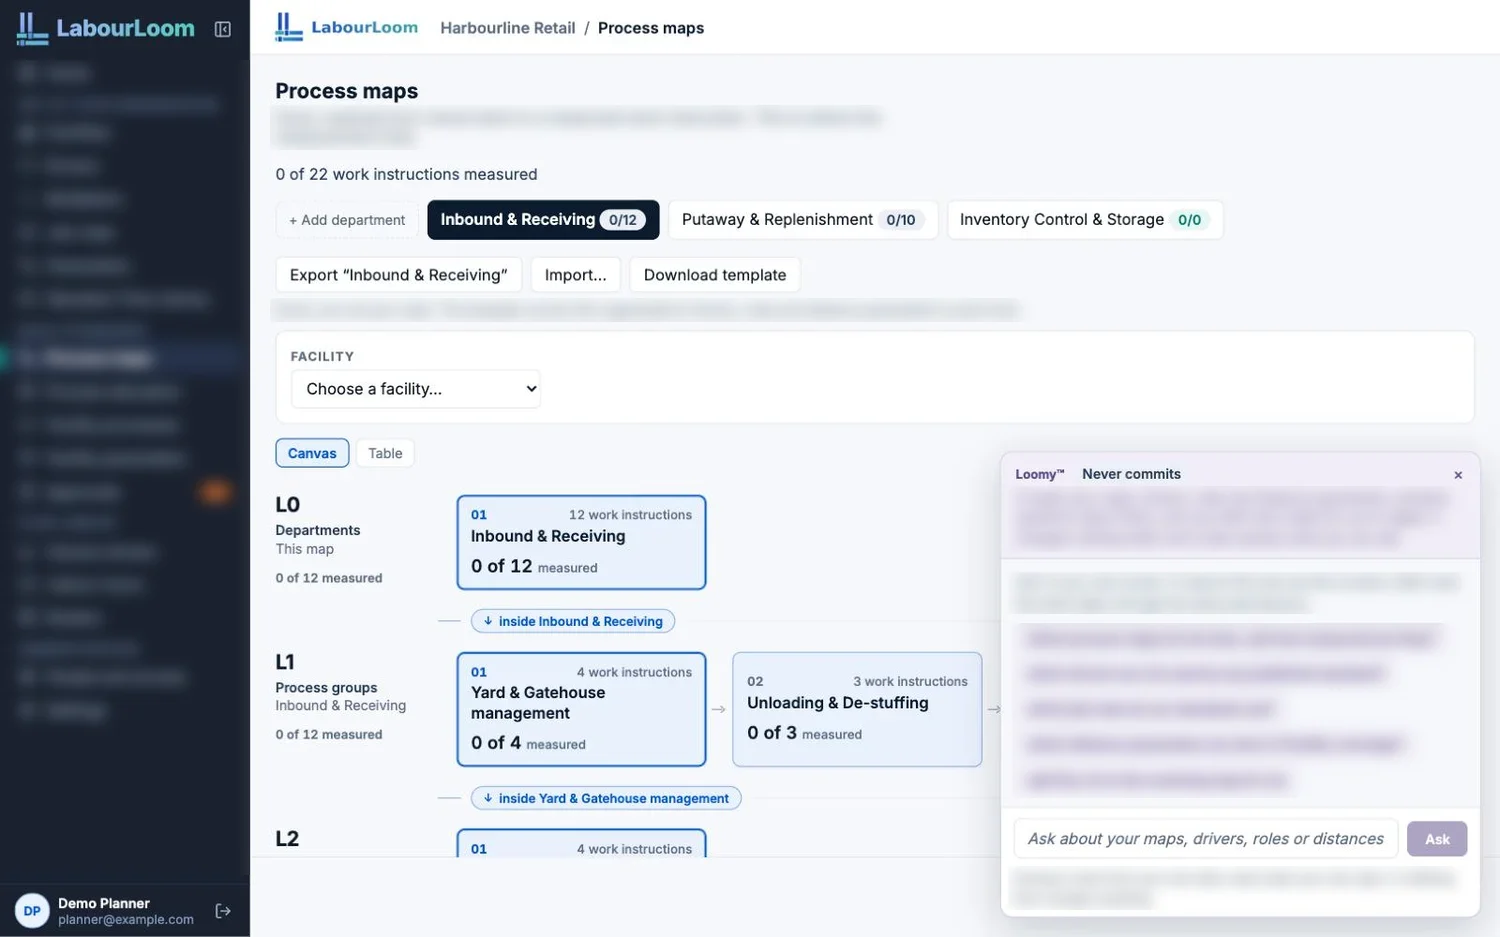Click the '3 work instructions' text
This screenshot has height=937, width=1500.
click(910, 682)
